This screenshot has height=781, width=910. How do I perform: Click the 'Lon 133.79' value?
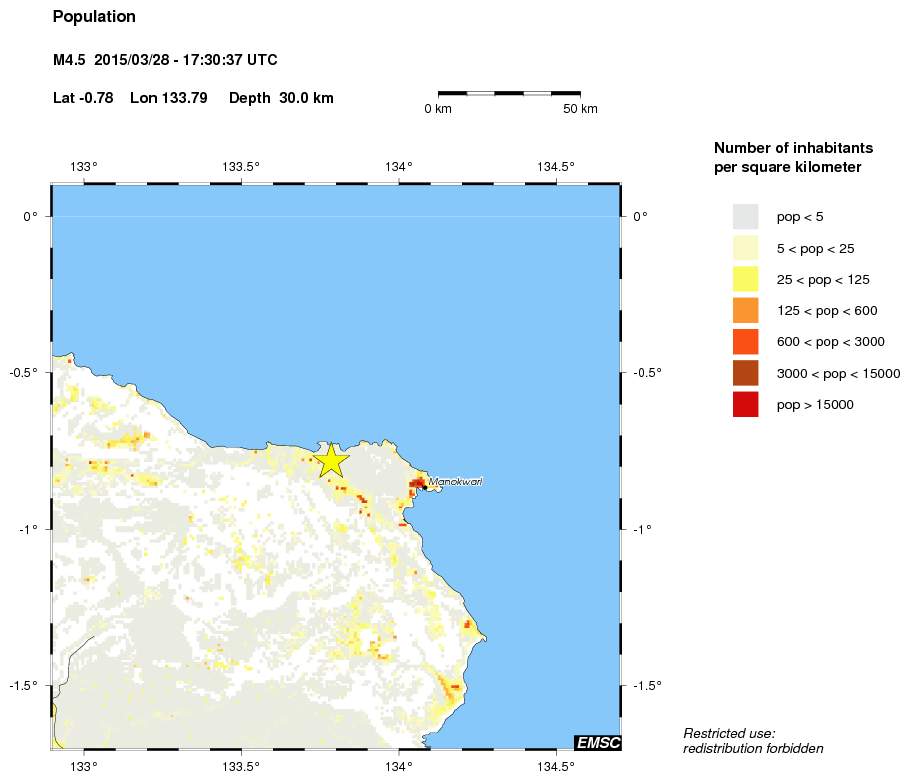coord(168,98)
